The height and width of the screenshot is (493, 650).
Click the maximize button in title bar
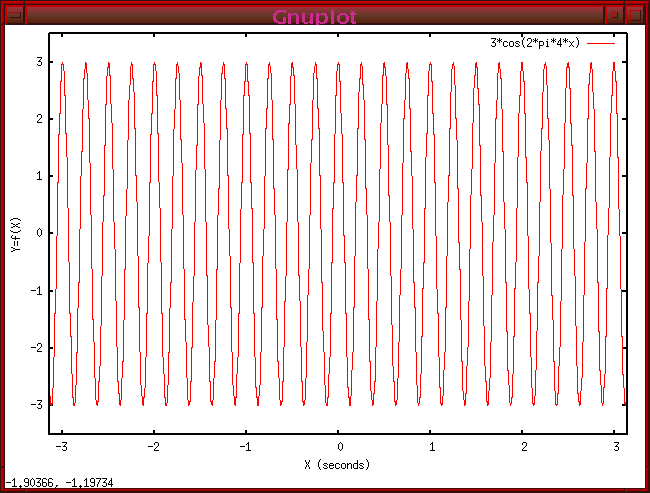click(635, 15)
